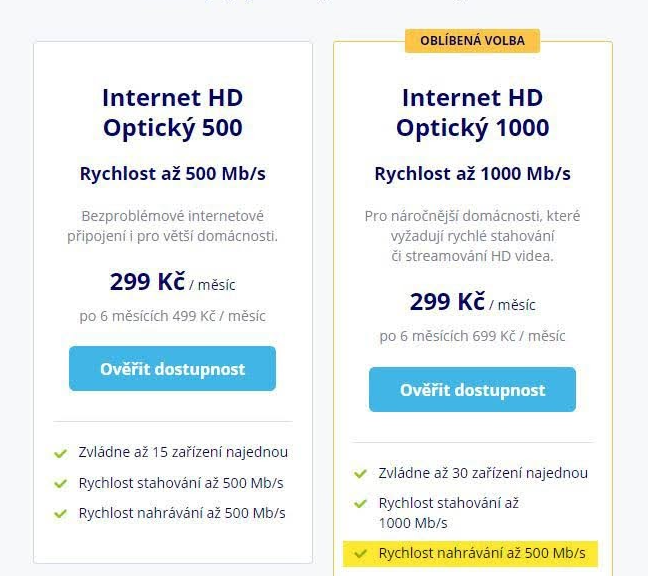Screen dimensions: 648x576
Task: Click checkmark beside nahrávání 500 Mb/s in left card
Action: click(60, 514)
